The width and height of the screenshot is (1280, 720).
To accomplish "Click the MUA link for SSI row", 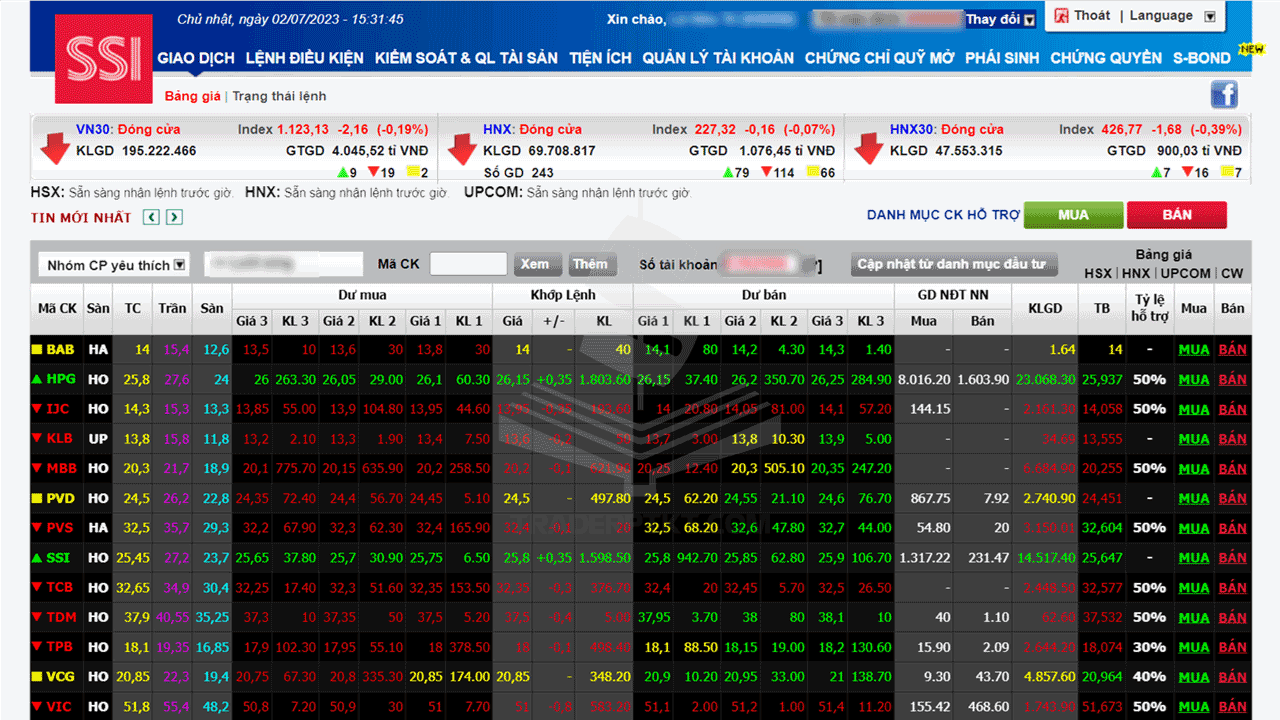I will coord(1194,558).
